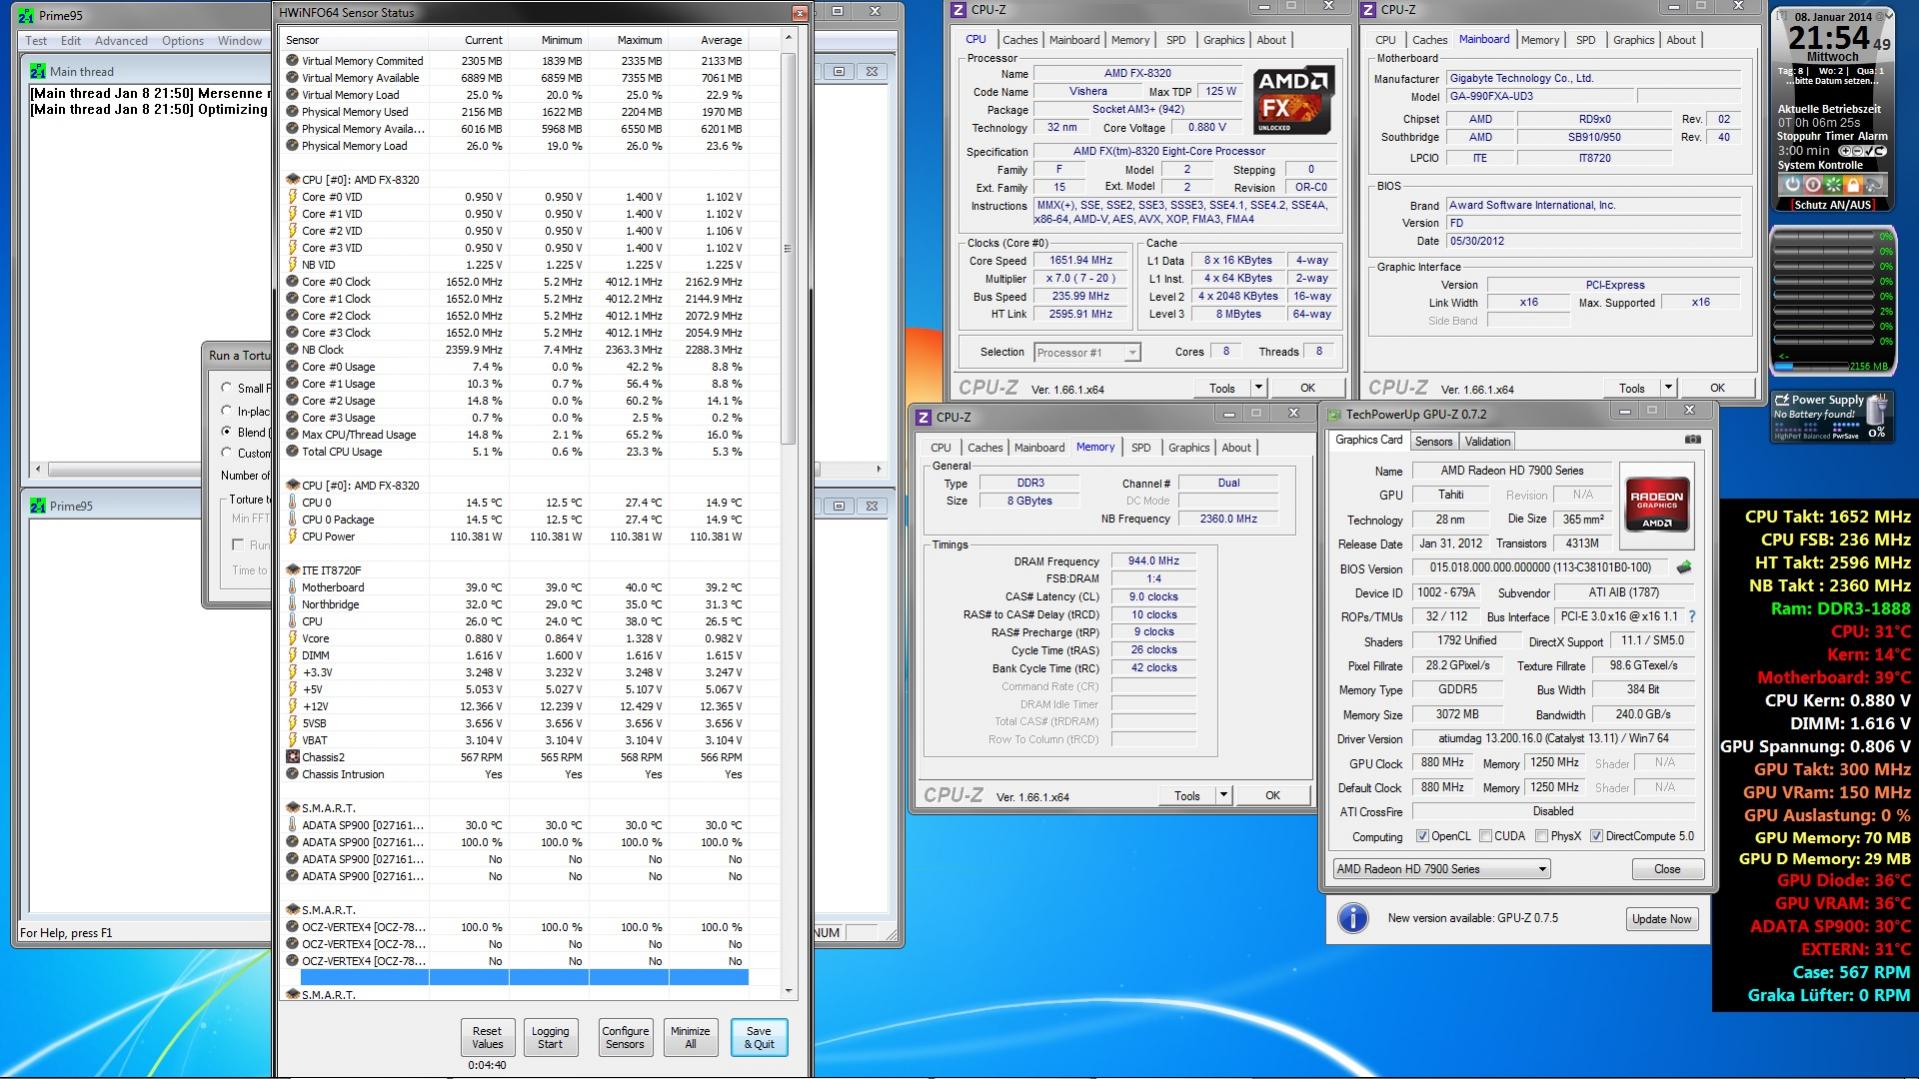
Task: Click the Close button in GPU-Z
Action: (1667, 869)
